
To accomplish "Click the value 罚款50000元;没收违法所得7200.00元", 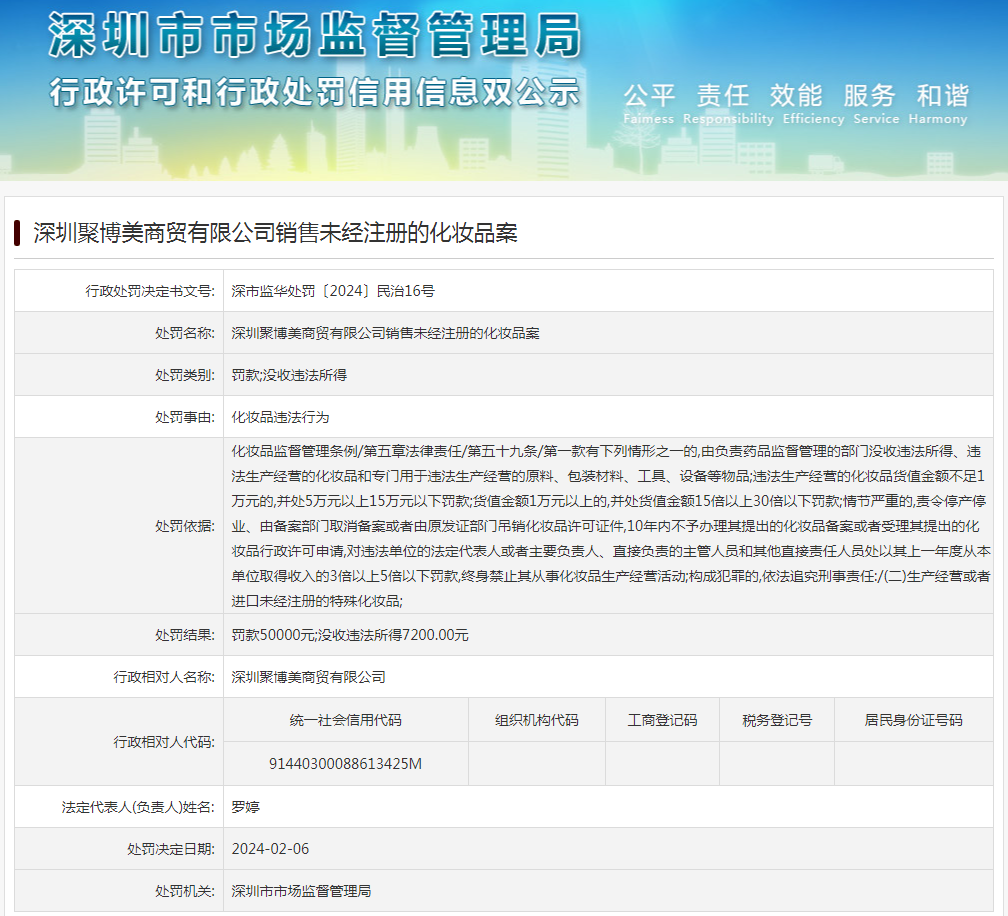I will point(350,635).
